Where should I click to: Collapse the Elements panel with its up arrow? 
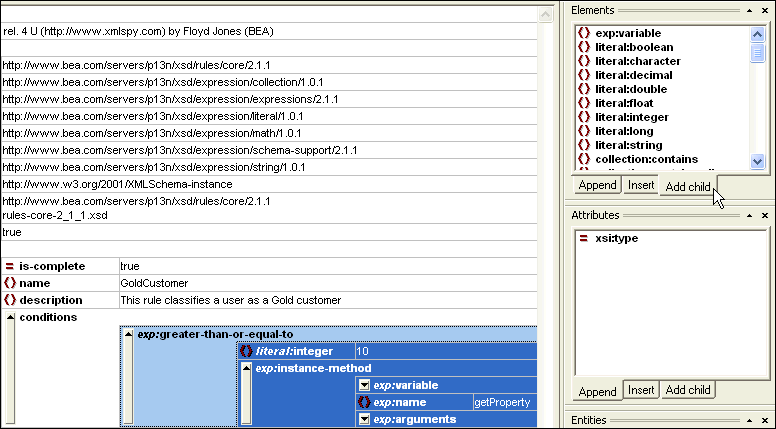pyautogui.click(x=749, y=10)
